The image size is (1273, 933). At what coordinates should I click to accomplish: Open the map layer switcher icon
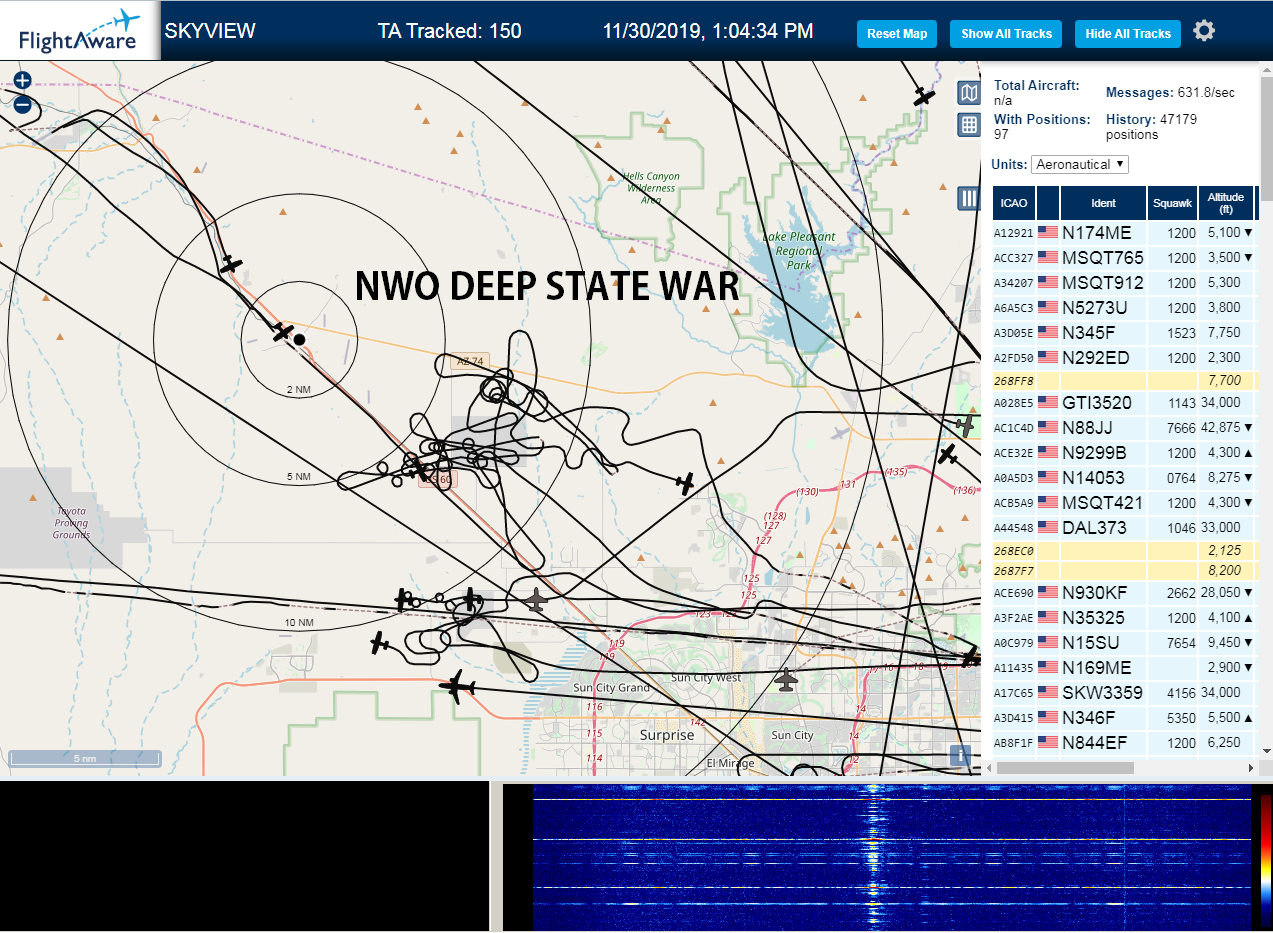(968, 94)
